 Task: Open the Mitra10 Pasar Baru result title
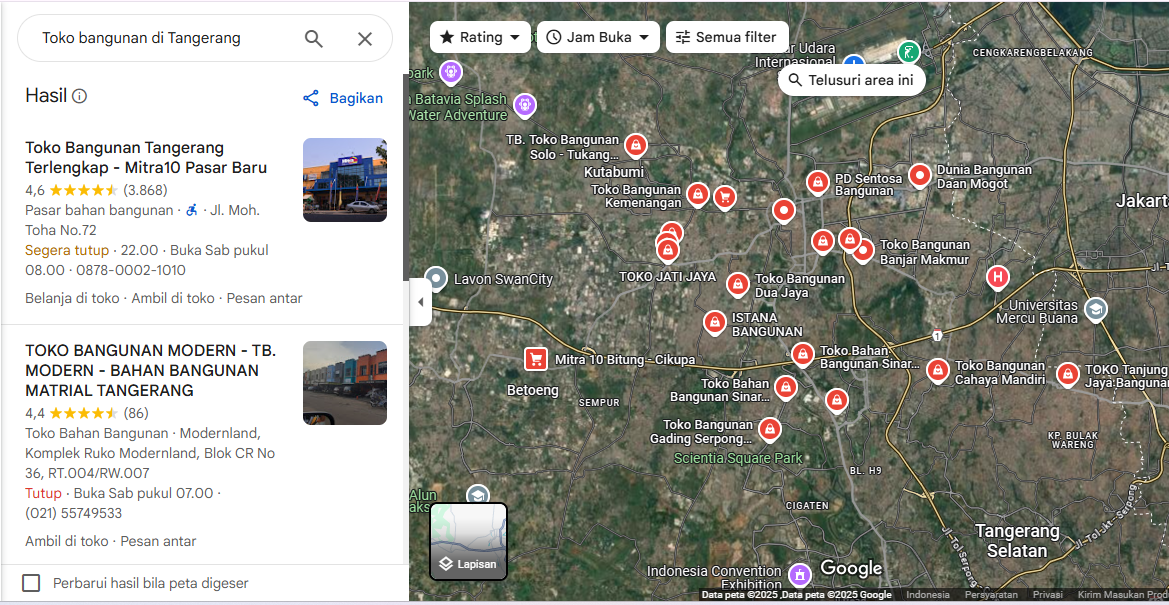click(146, 157)
